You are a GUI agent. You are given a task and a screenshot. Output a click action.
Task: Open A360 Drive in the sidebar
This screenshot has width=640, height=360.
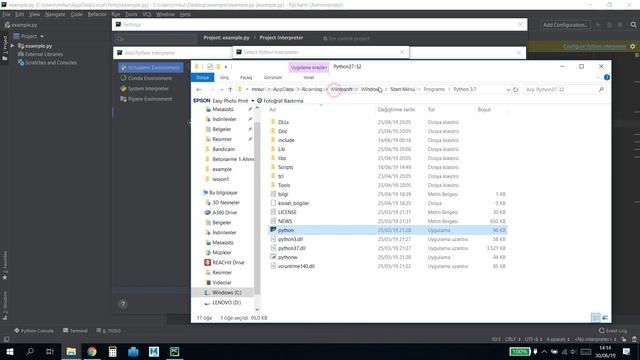pyautogui.click(x=220, y=213)
